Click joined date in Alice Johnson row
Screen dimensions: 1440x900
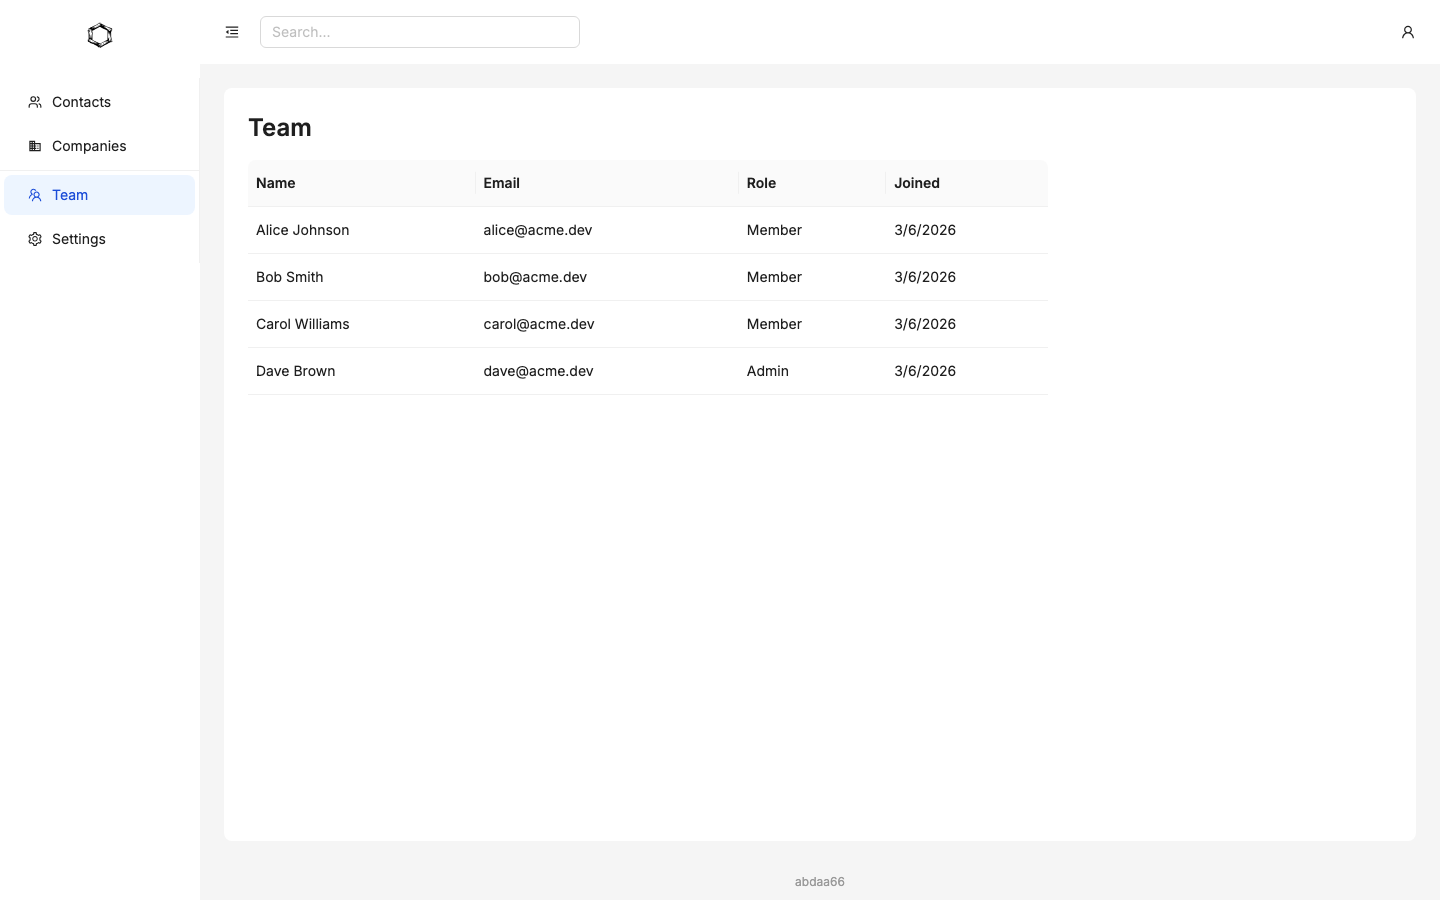925,230
